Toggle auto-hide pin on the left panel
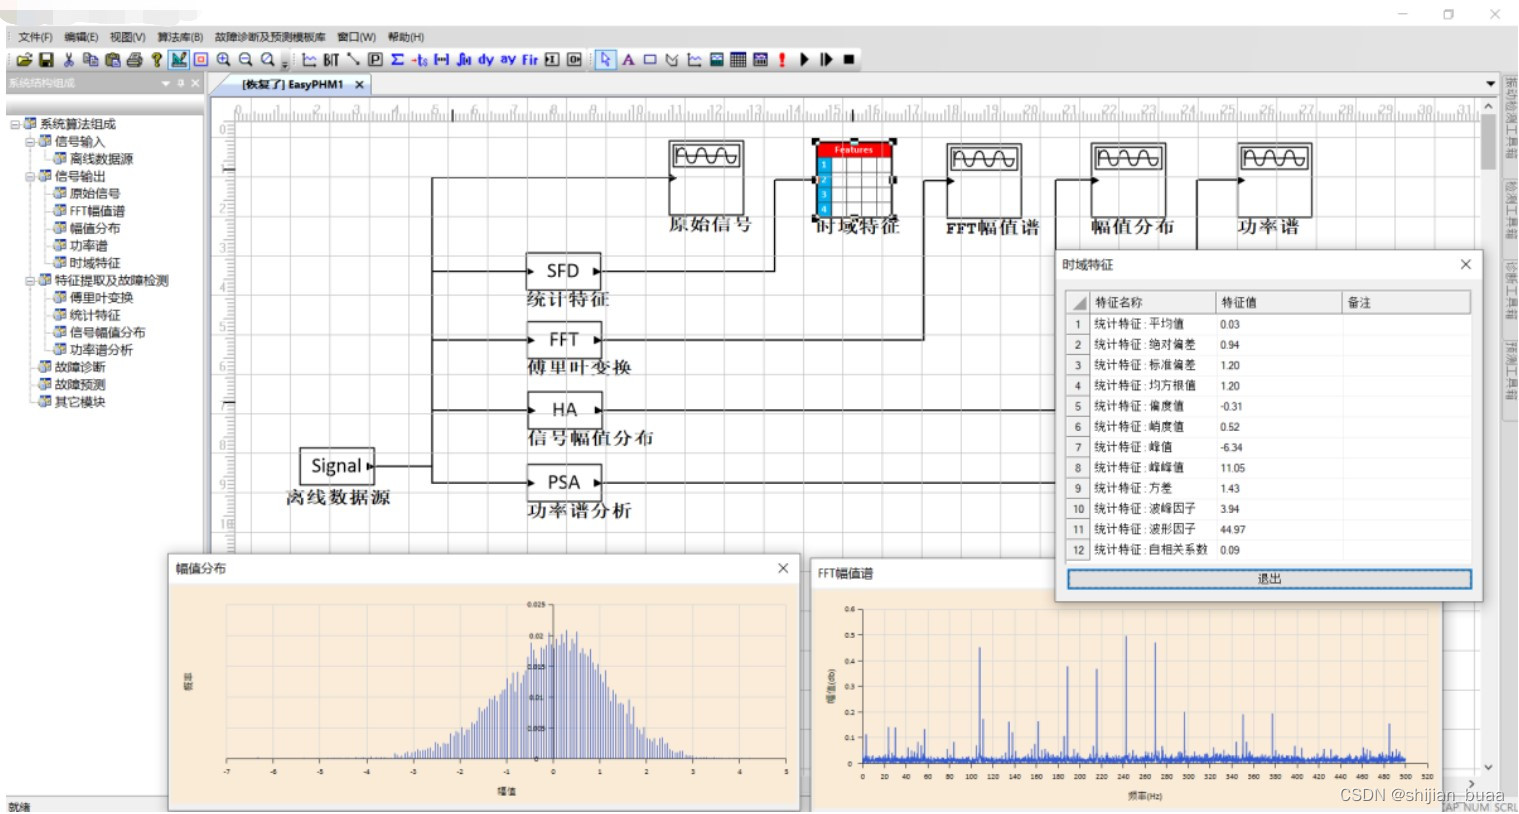The image size is (1519, 814). (x=180, y=84)
